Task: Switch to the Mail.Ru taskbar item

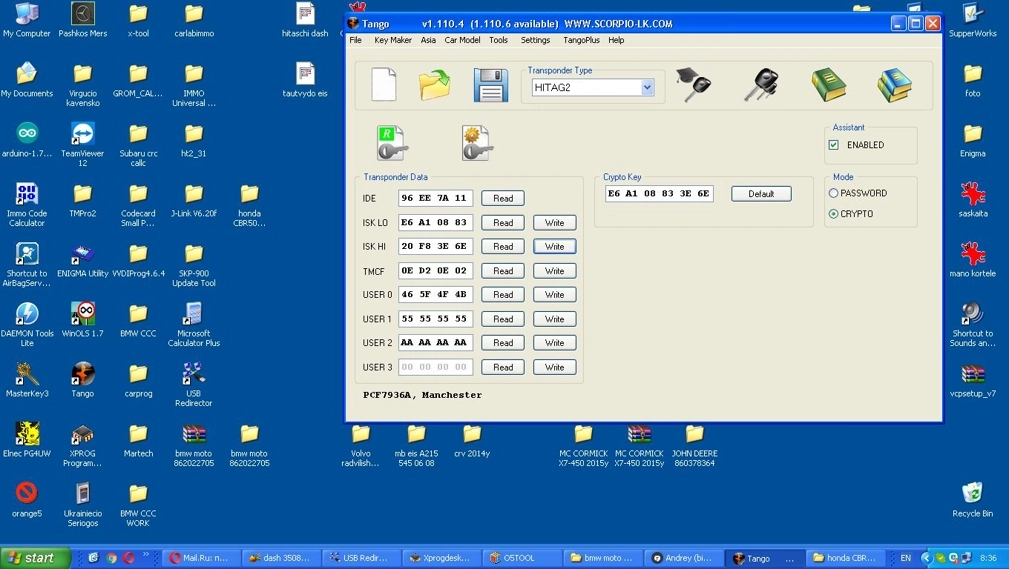Action: (x=199, y=558)
